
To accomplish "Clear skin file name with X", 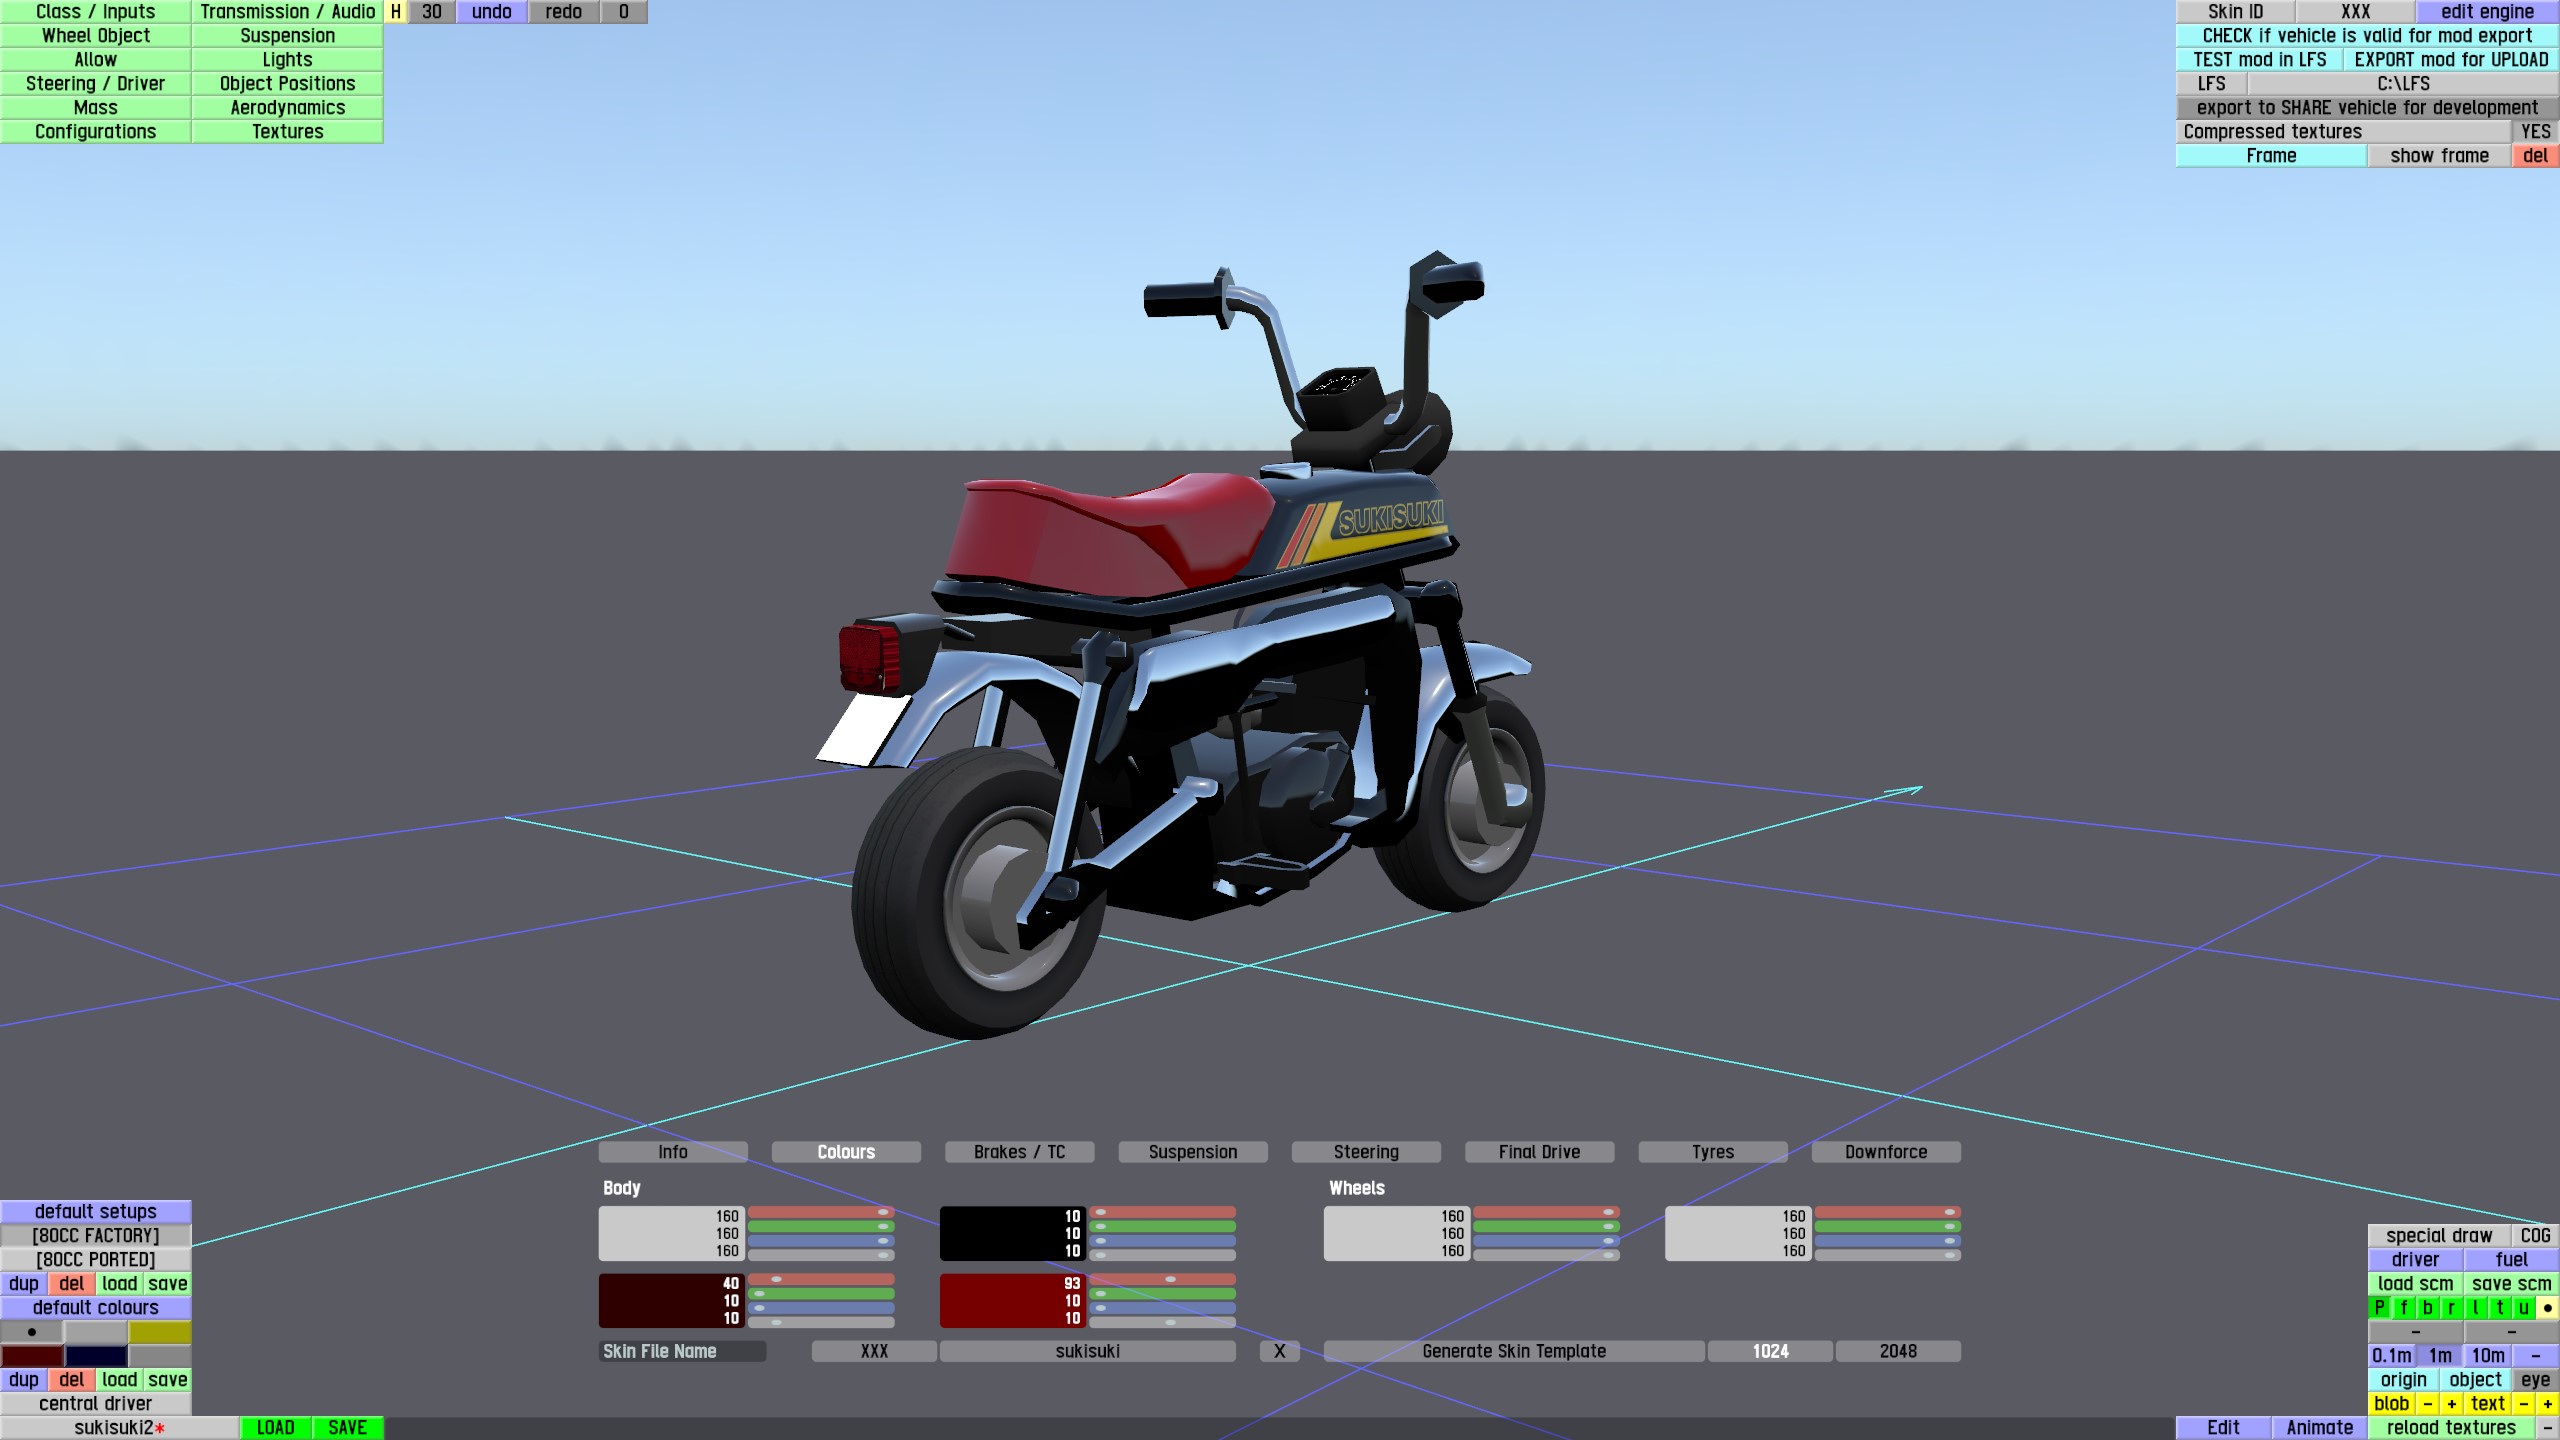I will [1279, 1351].
